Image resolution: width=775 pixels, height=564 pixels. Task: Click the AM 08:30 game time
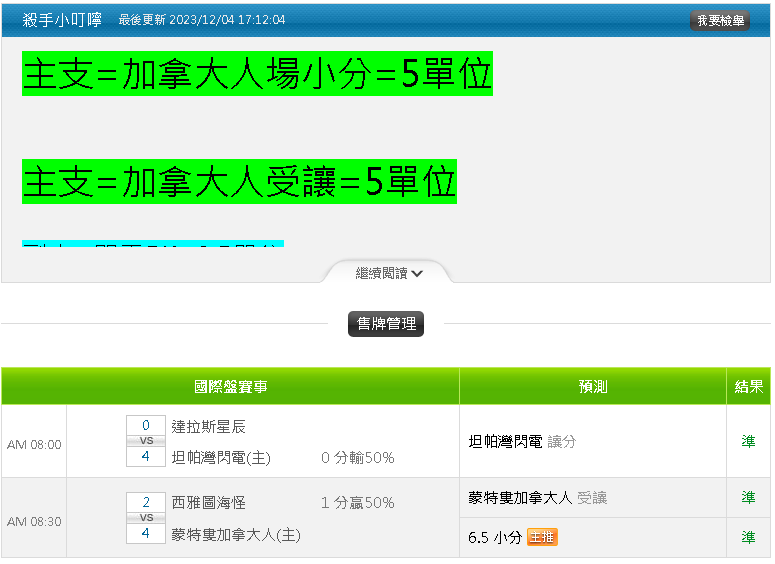tap(34, 521)
